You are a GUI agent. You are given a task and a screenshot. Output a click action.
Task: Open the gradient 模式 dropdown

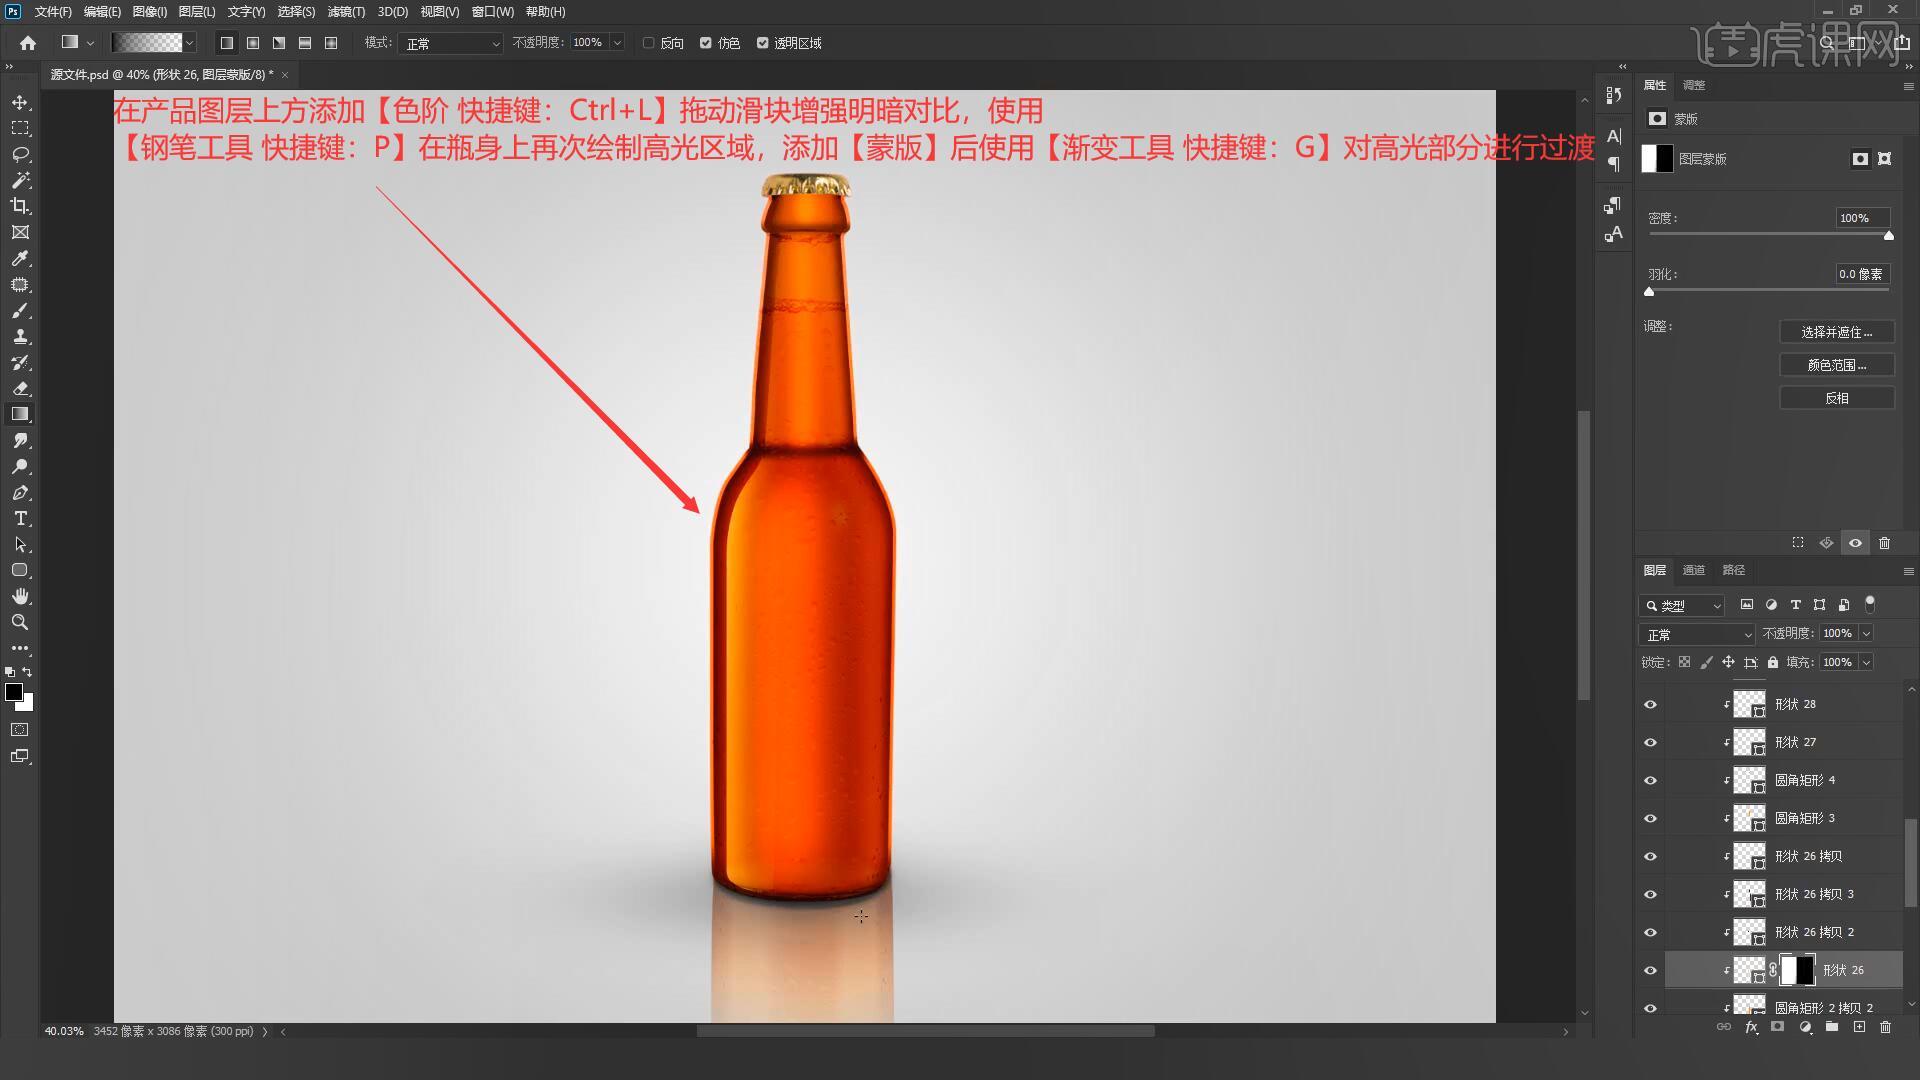[450, 43]
